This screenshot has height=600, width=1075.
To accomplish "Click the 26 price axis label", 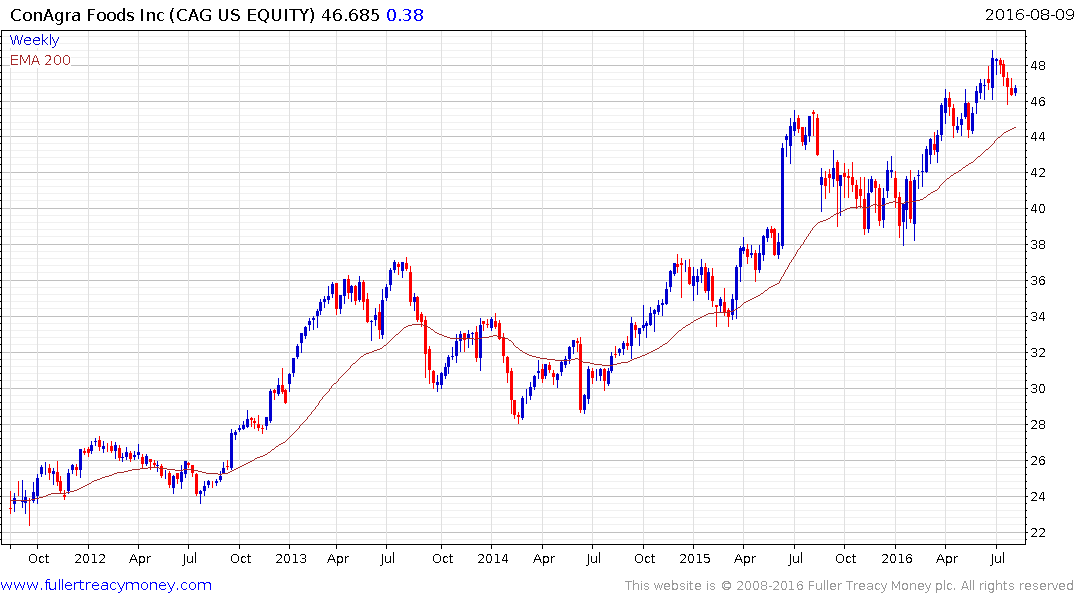I will click(1037, 461).
